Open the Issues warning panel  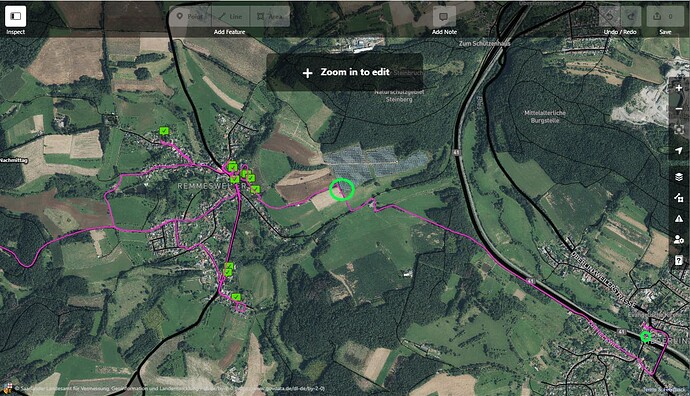click(679, 219)
